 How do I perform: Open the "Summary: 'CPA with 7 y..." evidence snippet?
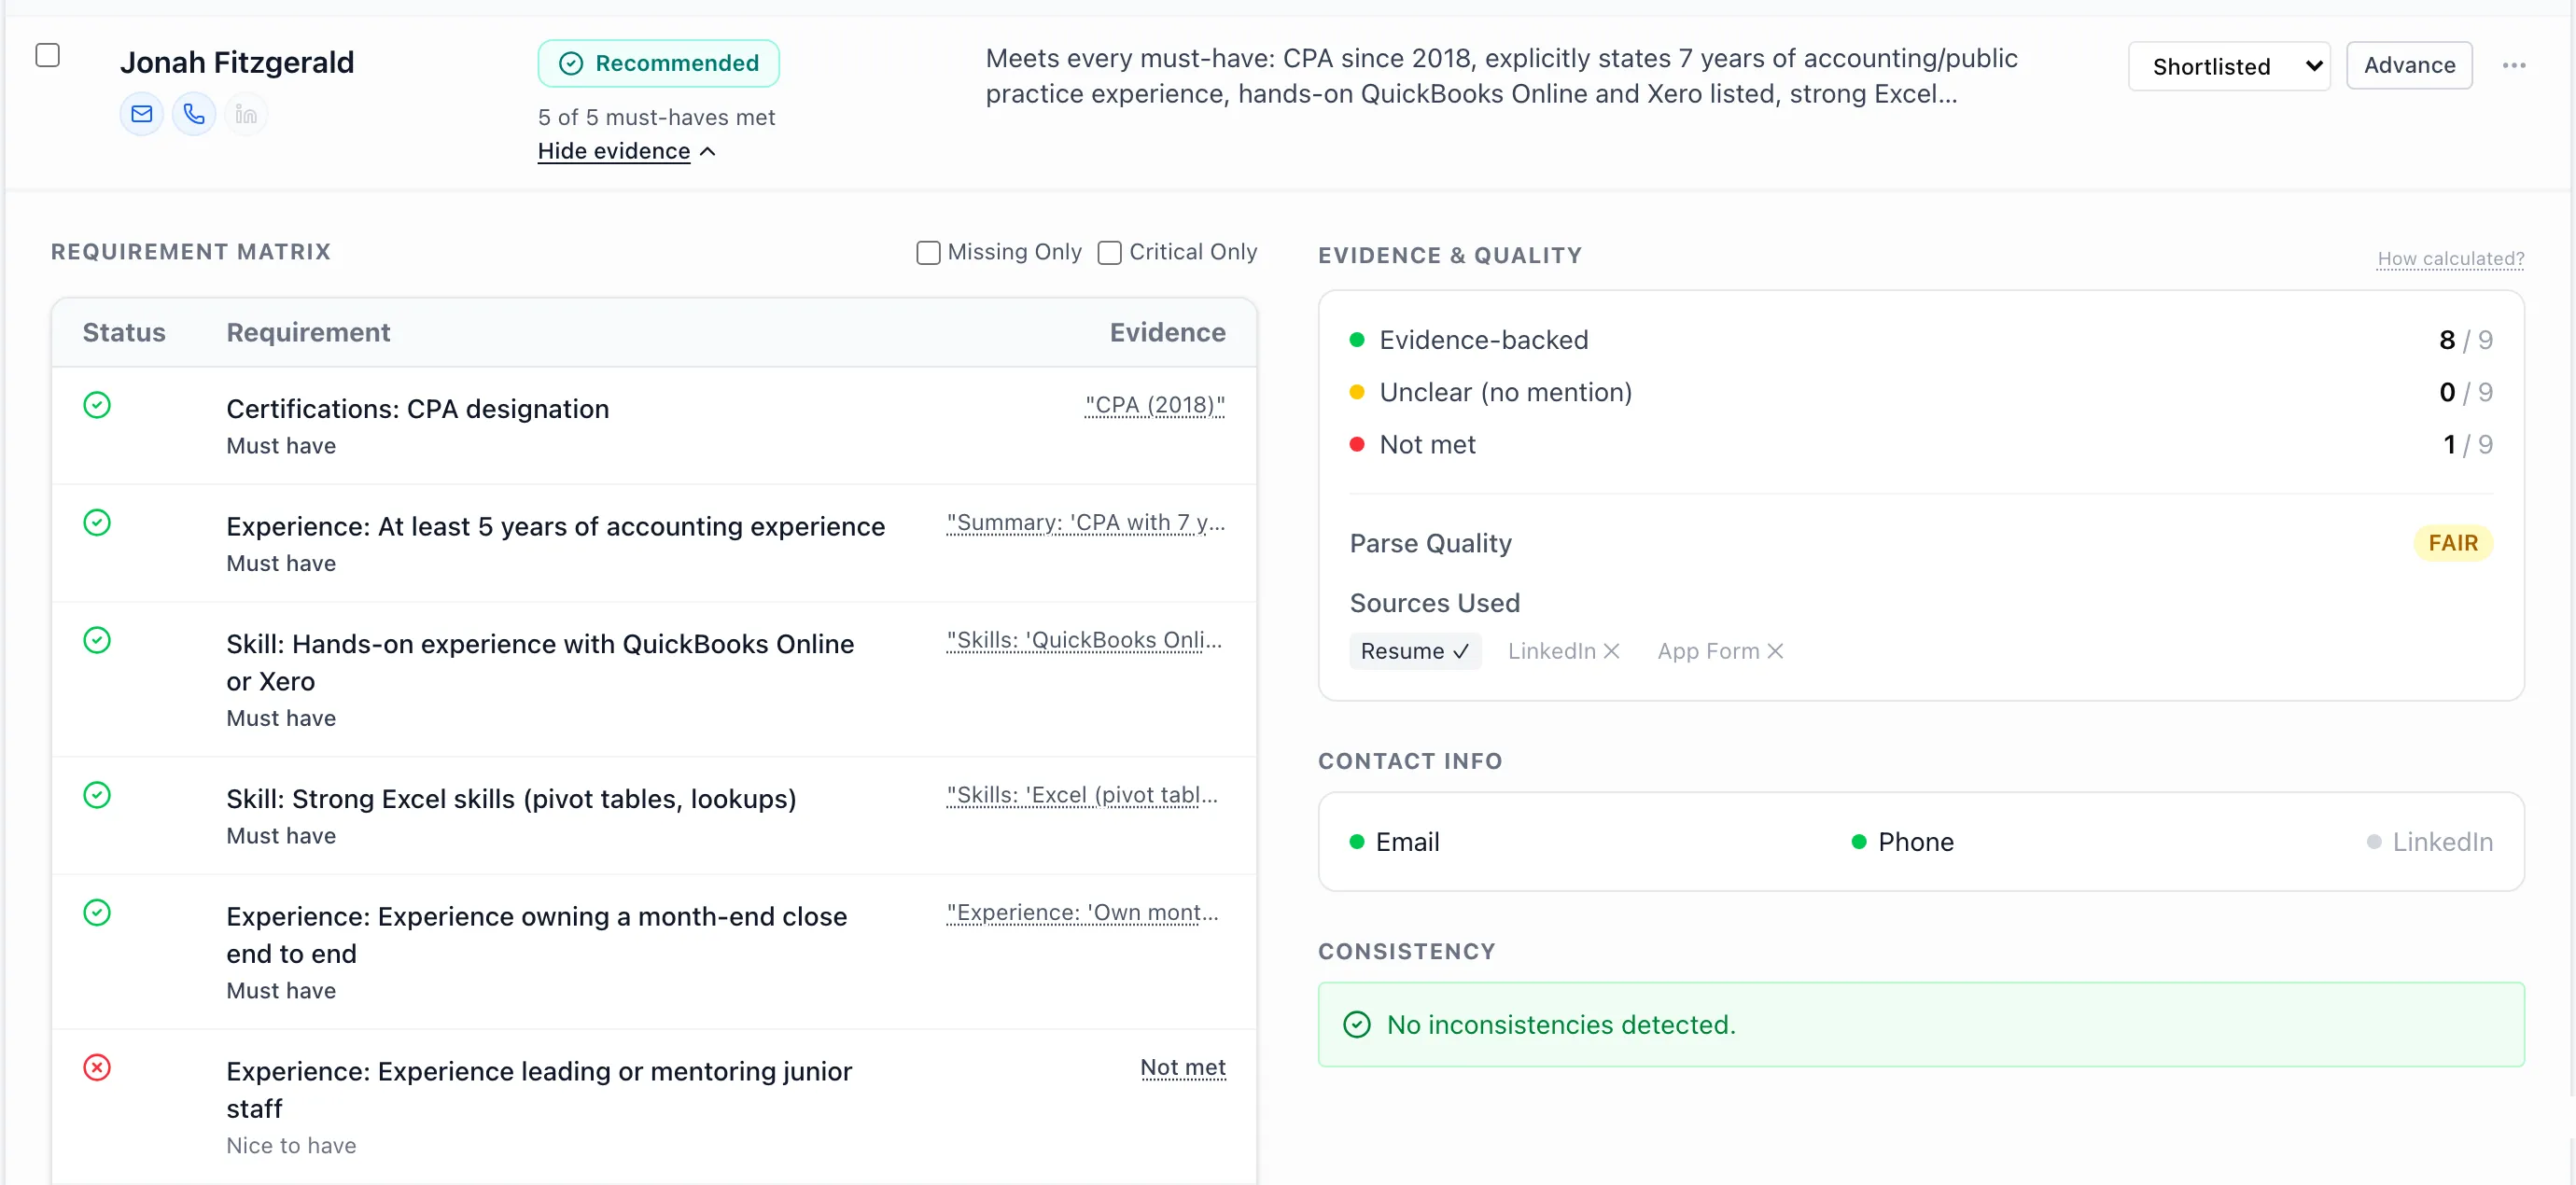[x=1086, y=523]
